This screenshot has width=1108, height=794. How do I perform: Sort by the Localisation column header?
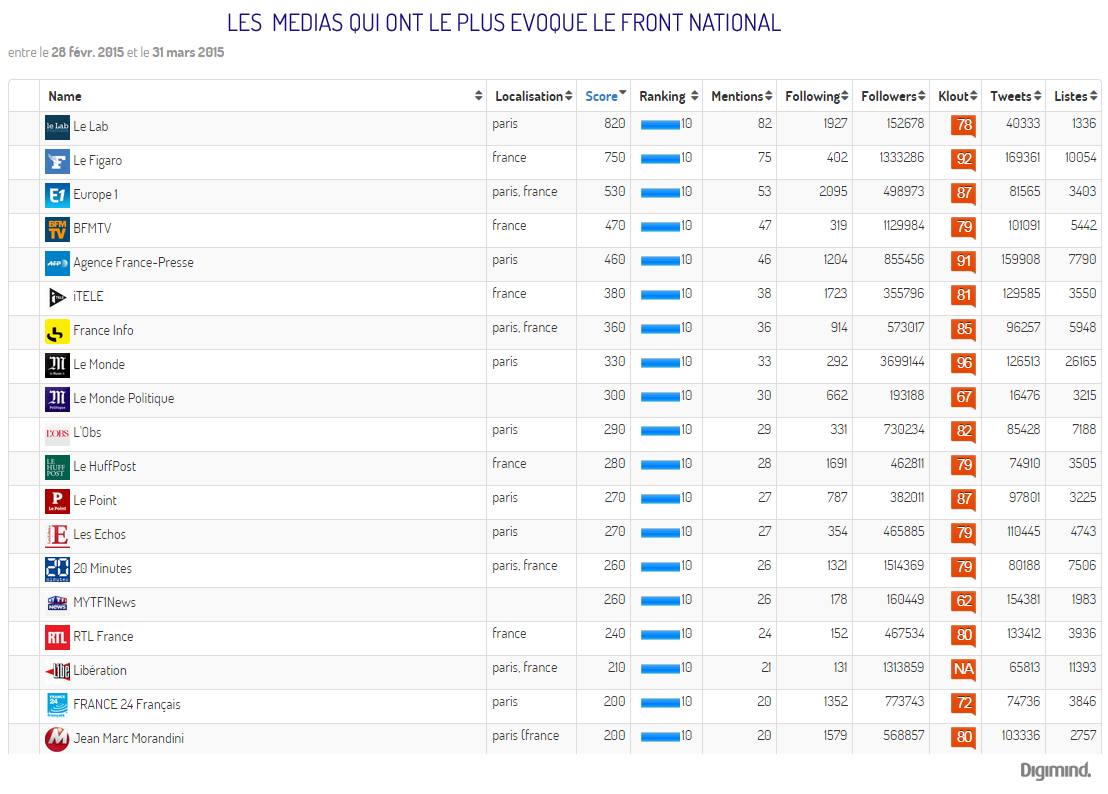(531, 96)
